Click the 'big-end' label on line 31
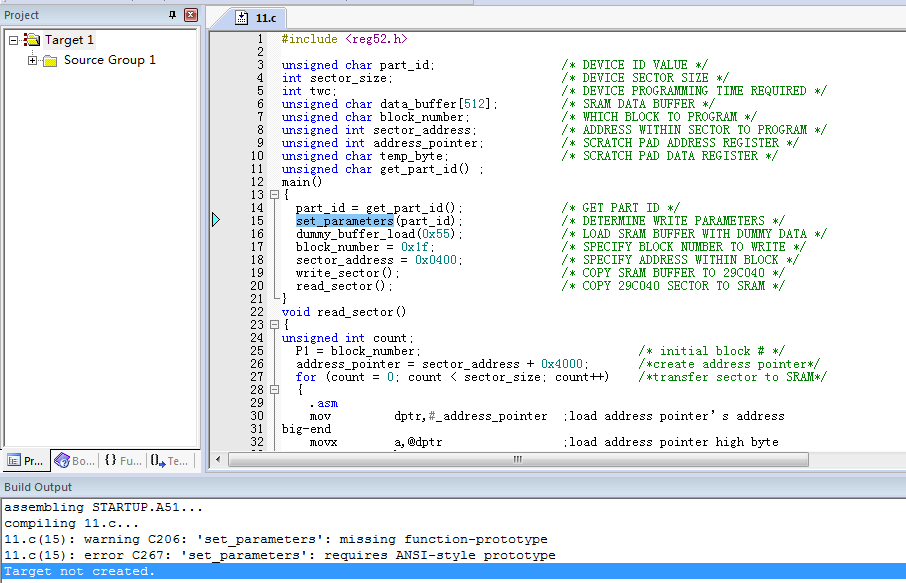This screenshot has height=583, width=906. [306, 429]
